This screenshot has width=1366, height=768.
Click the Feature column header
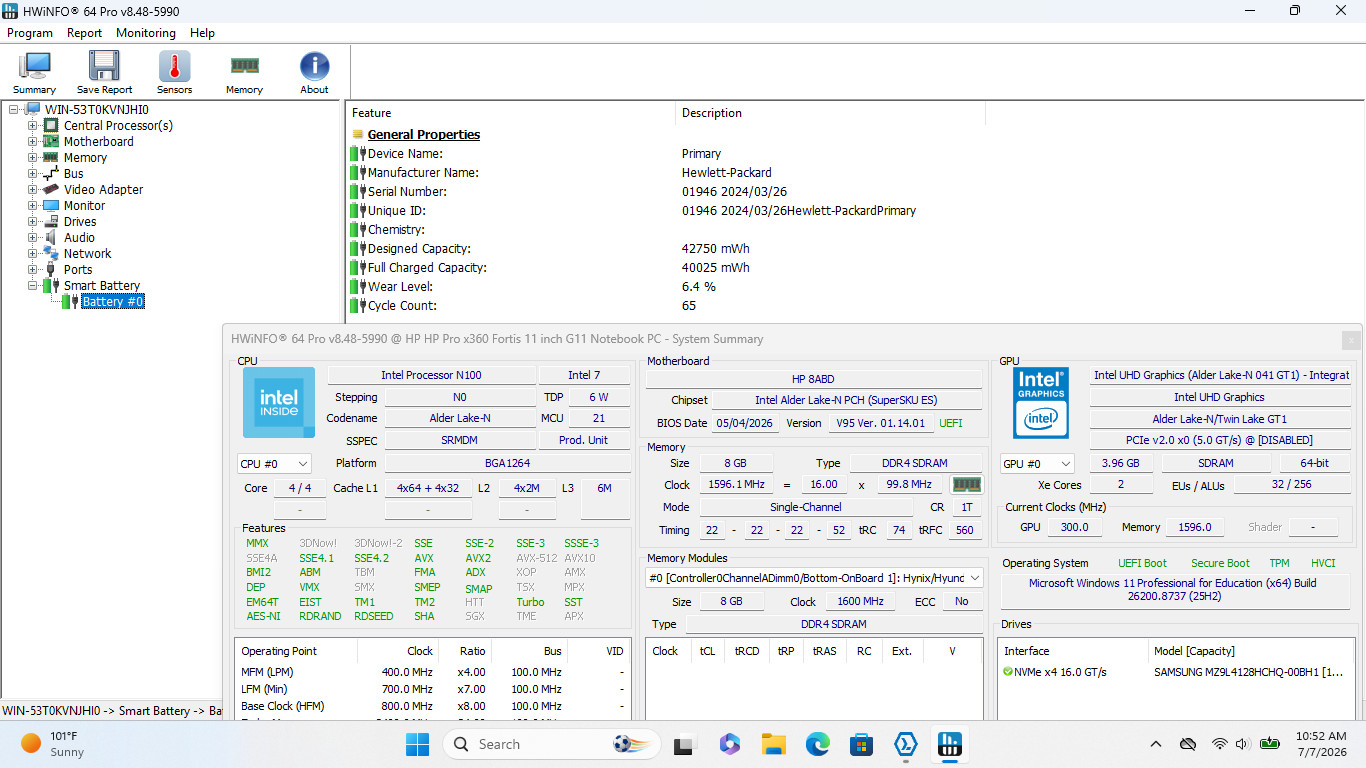pyautogui.click(x=510, y=113)
